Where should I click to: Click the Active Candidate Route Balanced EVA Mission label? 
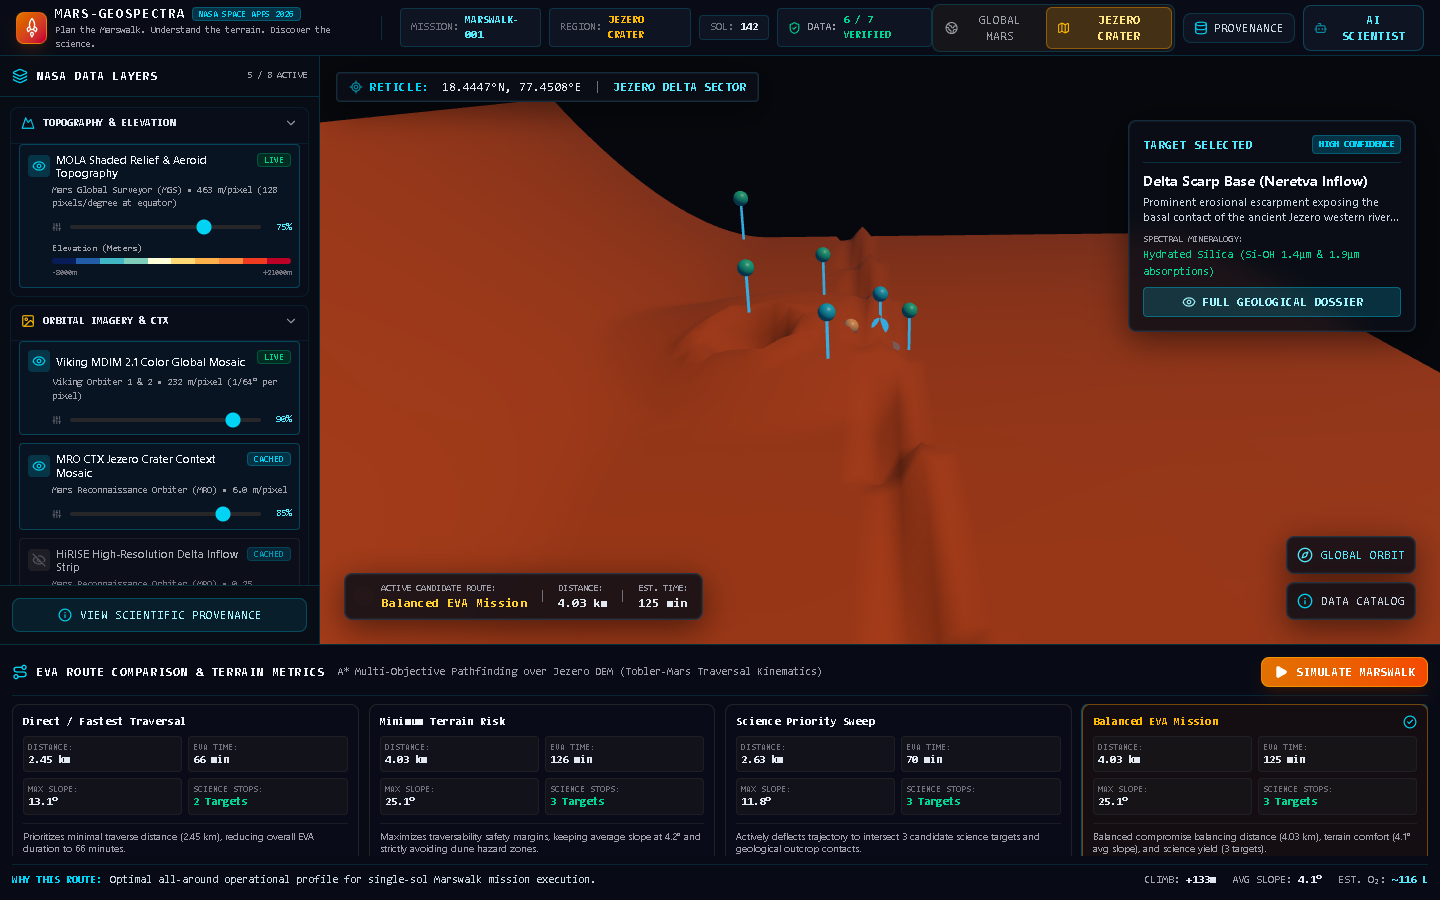pos(454,603)
